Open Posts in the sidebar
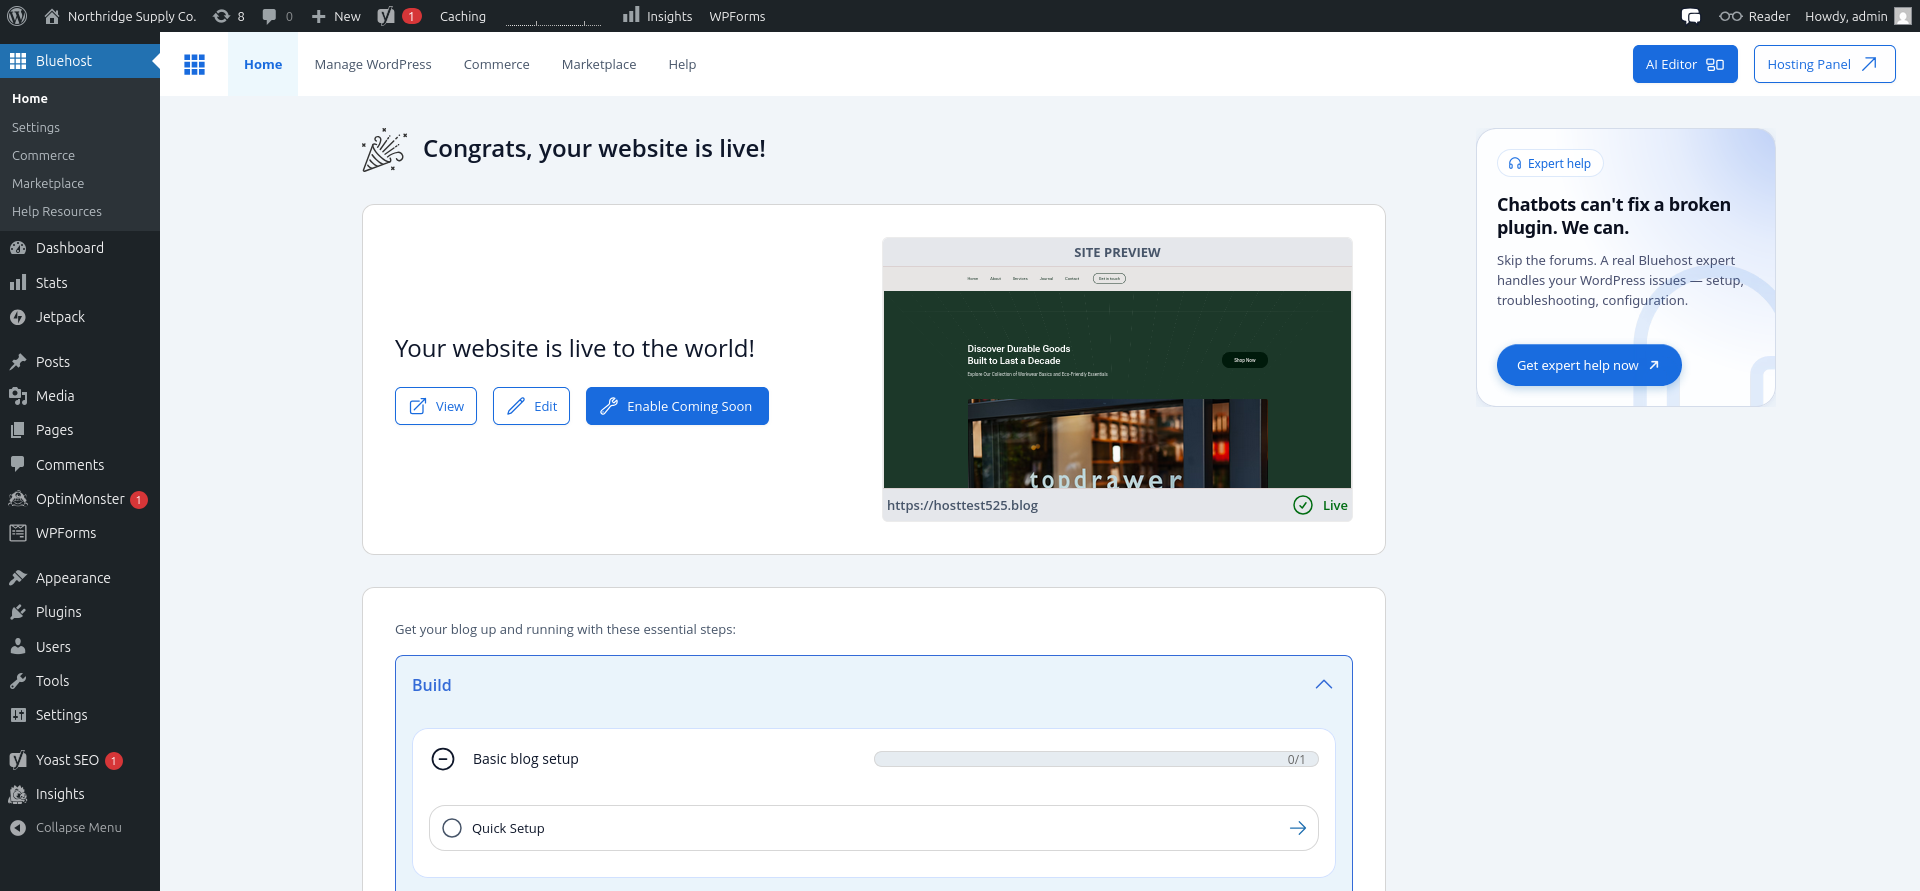1920x891 pixels. point(80,362)
